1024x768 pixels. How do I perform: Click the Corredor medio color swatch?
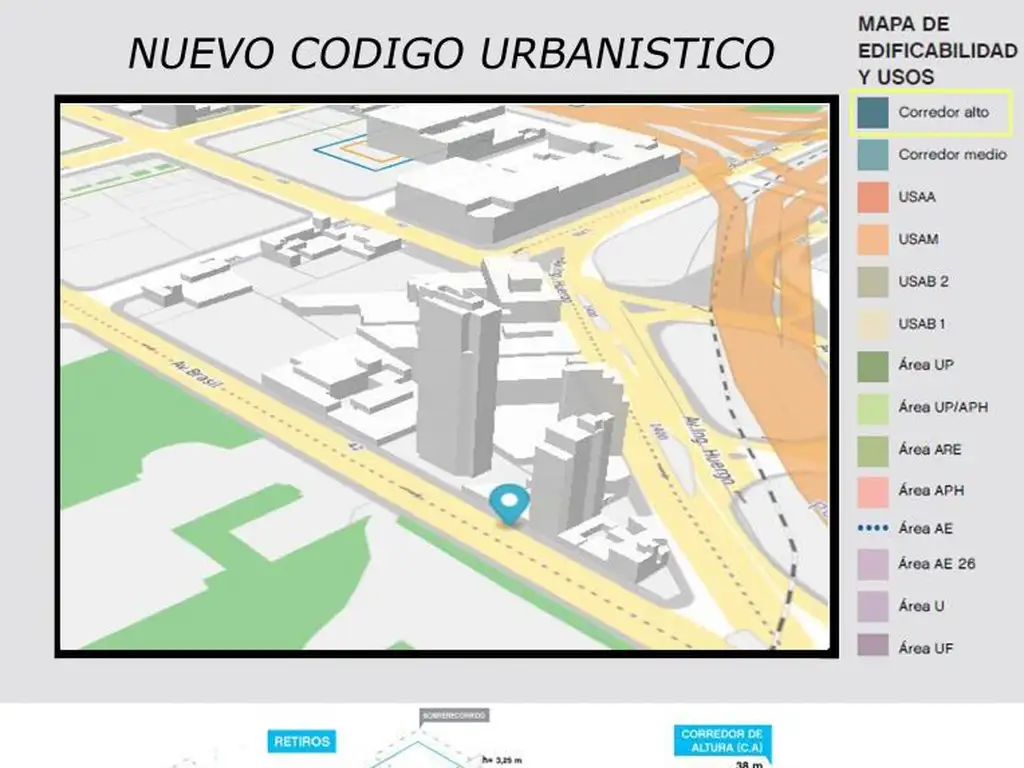click(x=872, y=155)
